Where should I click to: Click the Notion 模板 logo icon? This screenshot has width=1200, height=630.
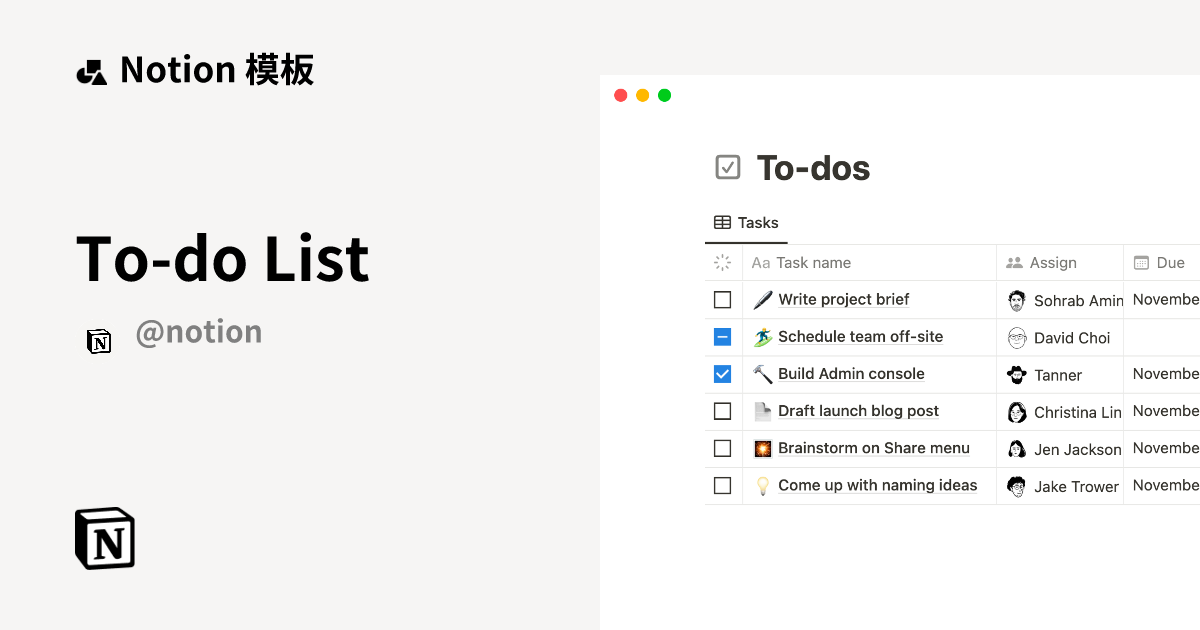click(x=92, y=69)
